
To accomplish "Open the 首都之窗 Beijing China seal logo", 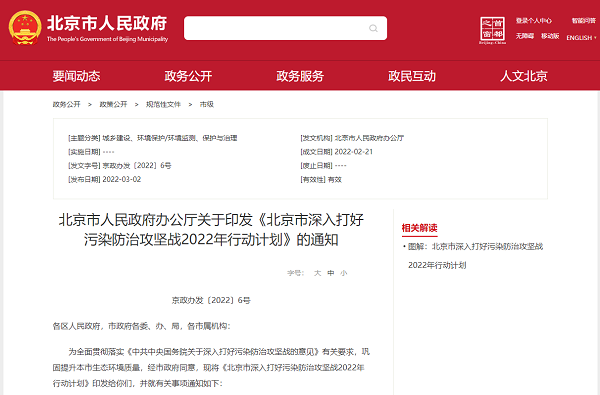I will tap(492, 30).
